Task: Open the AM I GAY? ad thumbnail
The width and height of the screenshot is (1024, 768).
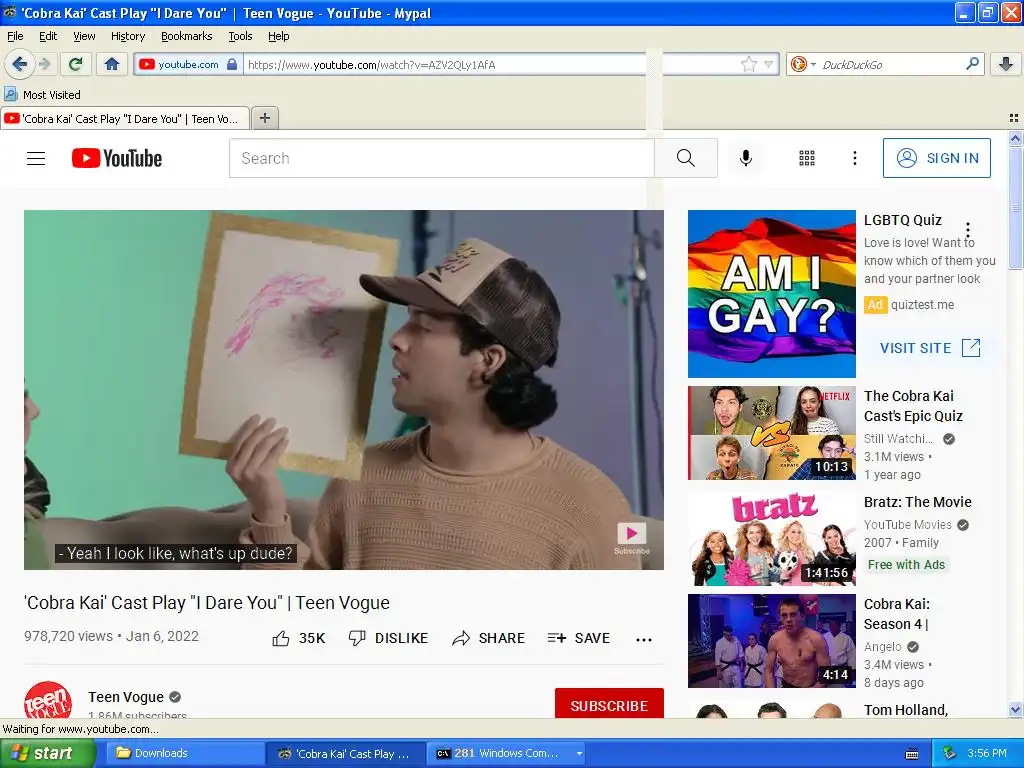Action: [771, 294]
